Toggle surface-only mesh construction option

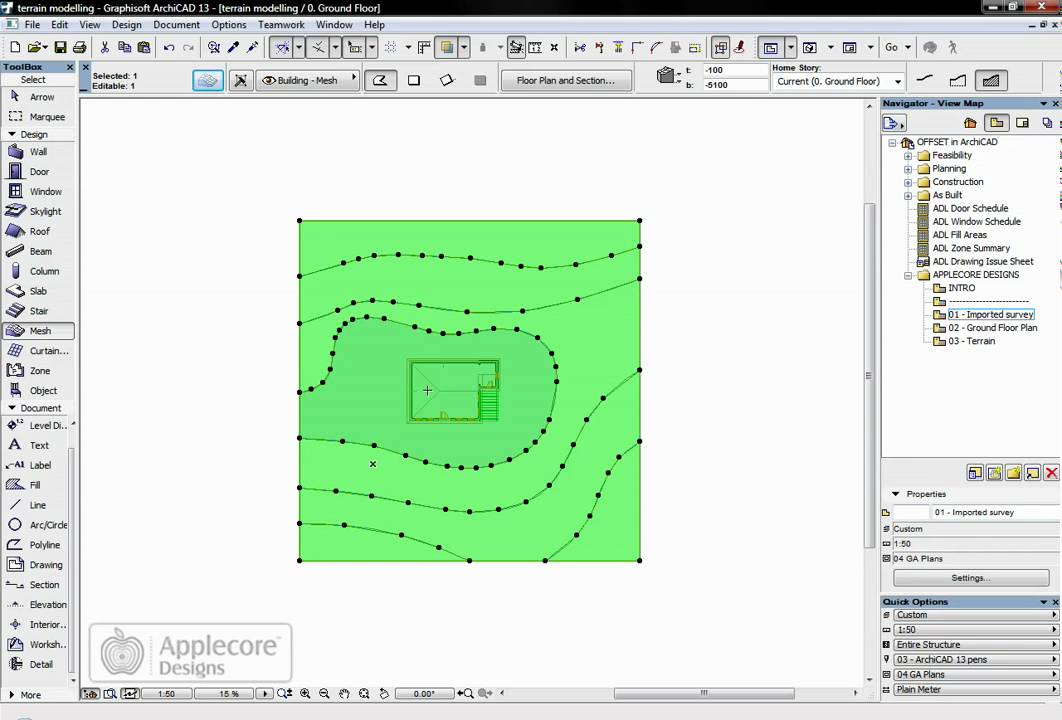[x=925, y=80]
